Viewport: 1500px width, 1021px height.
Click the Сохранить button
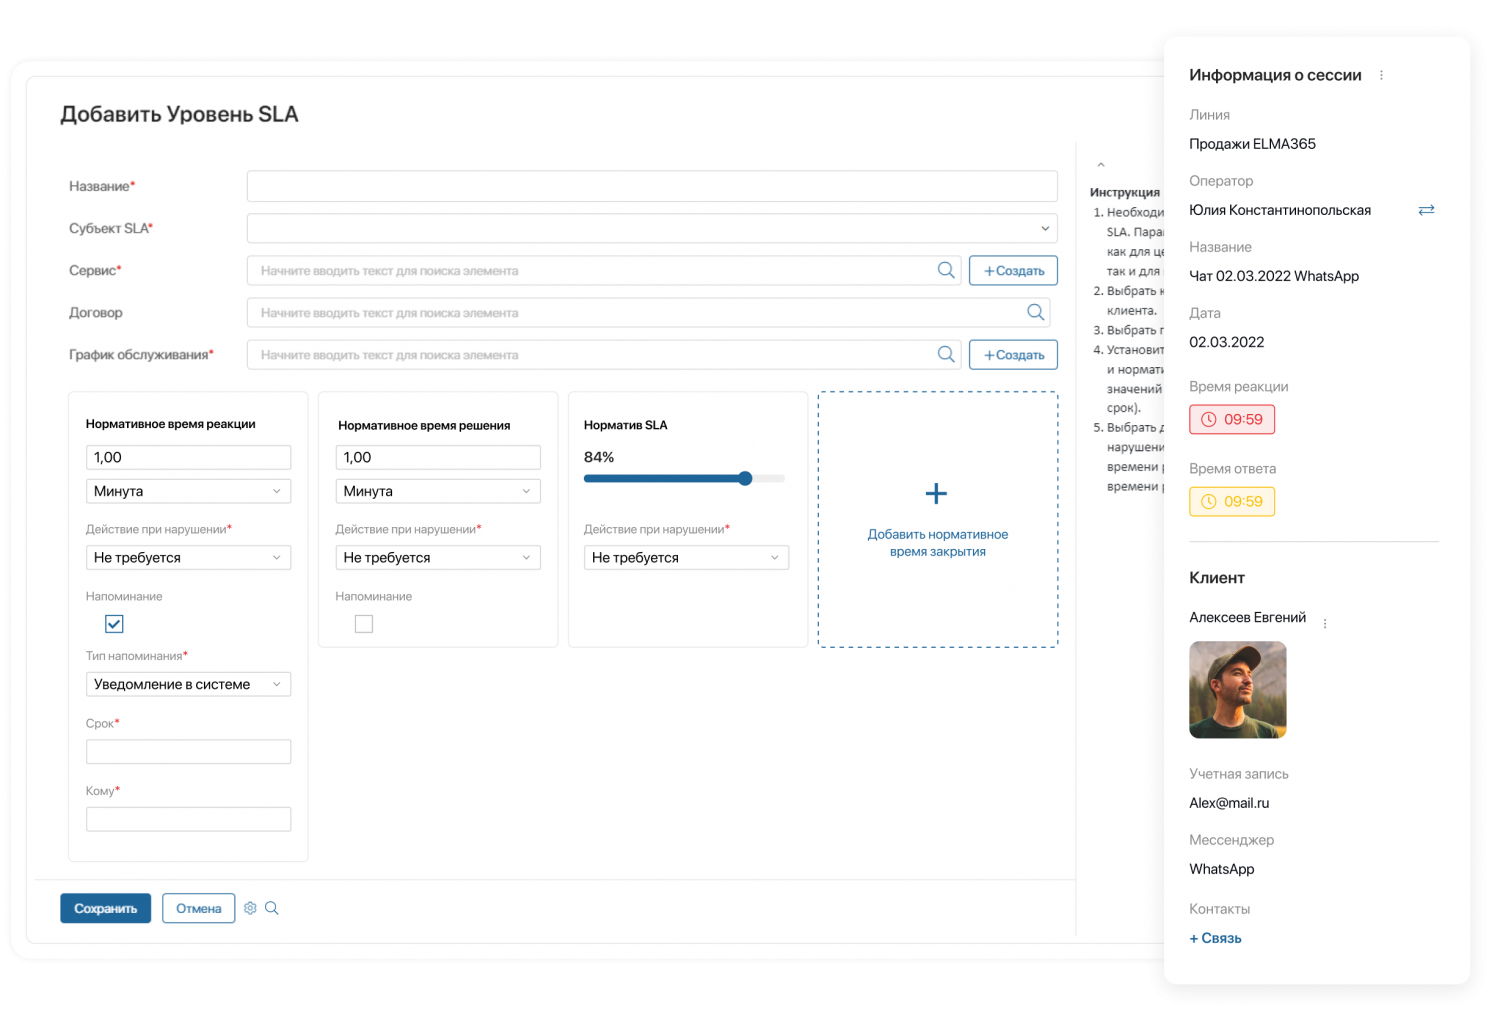pos(105,908)
